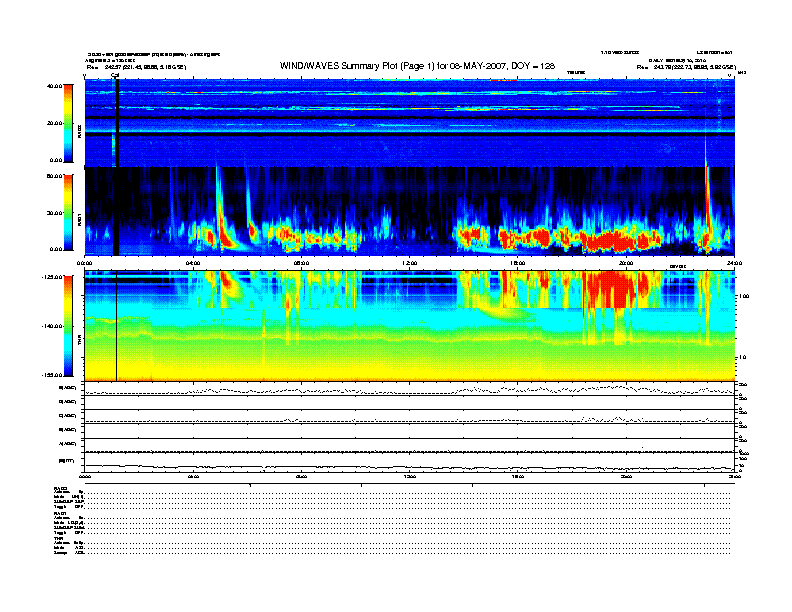Click the type III burst near 05:00 in RAD1
This screenshot has width=792, height=612.
tap(222, 212)
